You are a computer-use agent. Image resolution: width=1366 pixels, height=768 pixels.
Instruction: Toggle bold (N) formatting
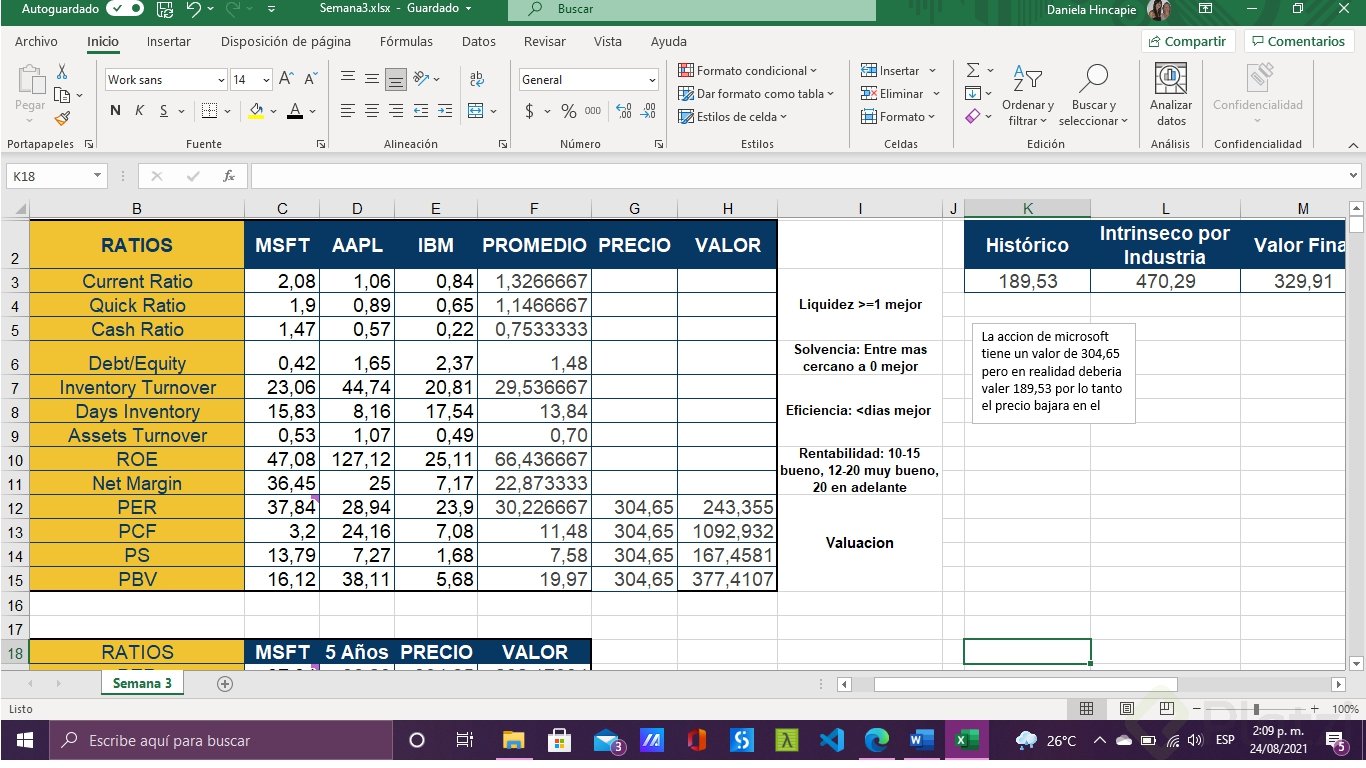click(x=115, y=111)
